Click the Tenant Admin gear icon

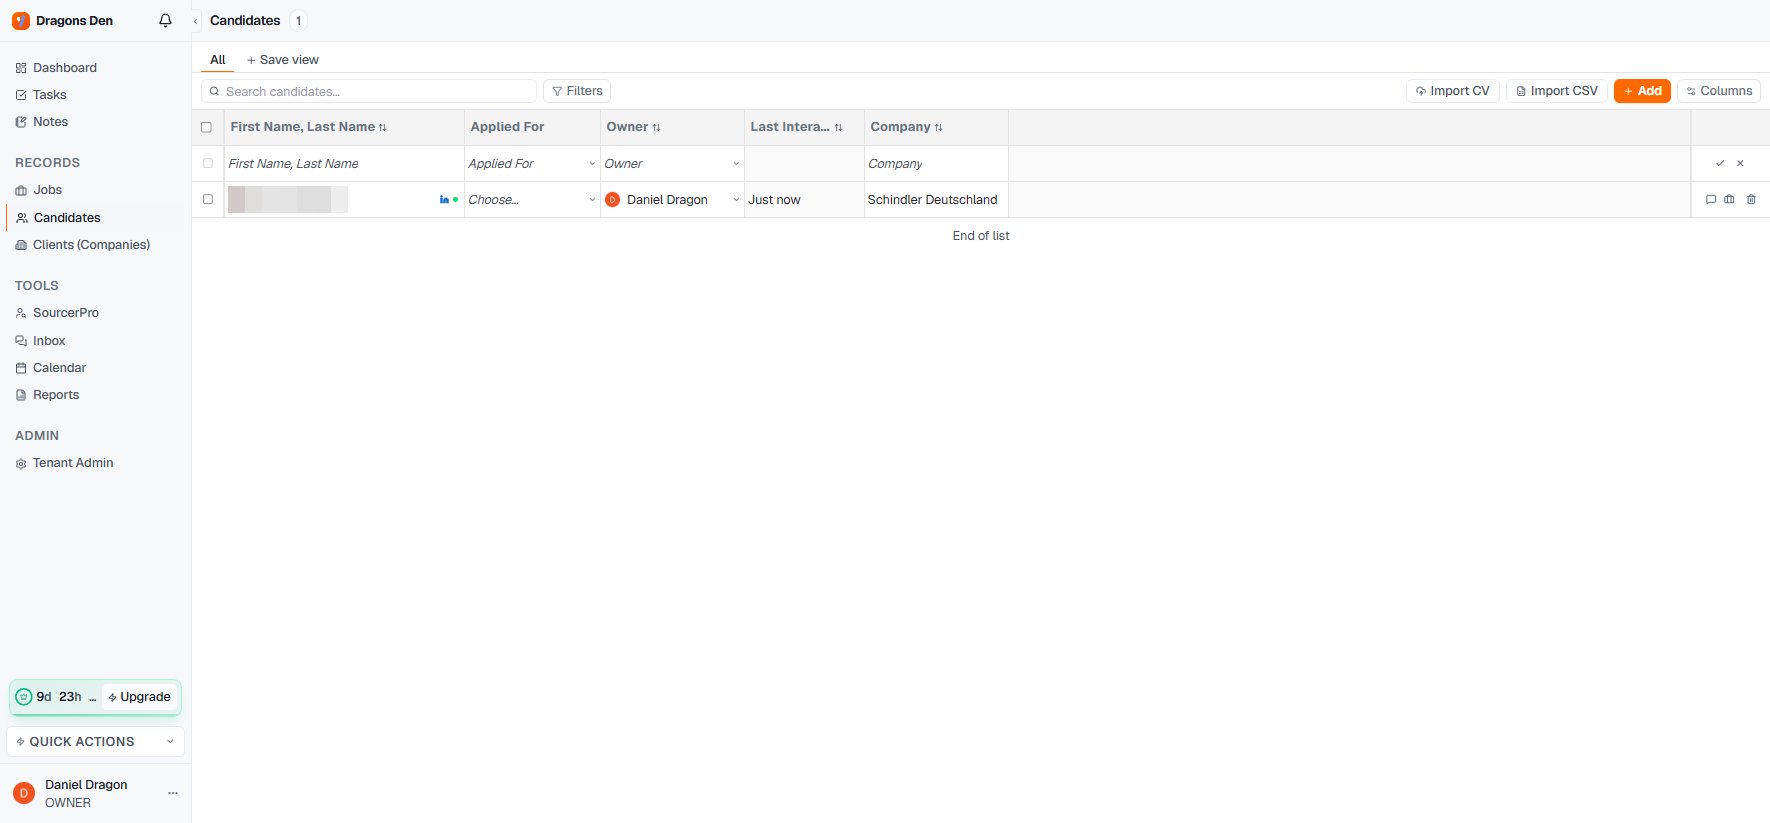(x=21, y=463)
